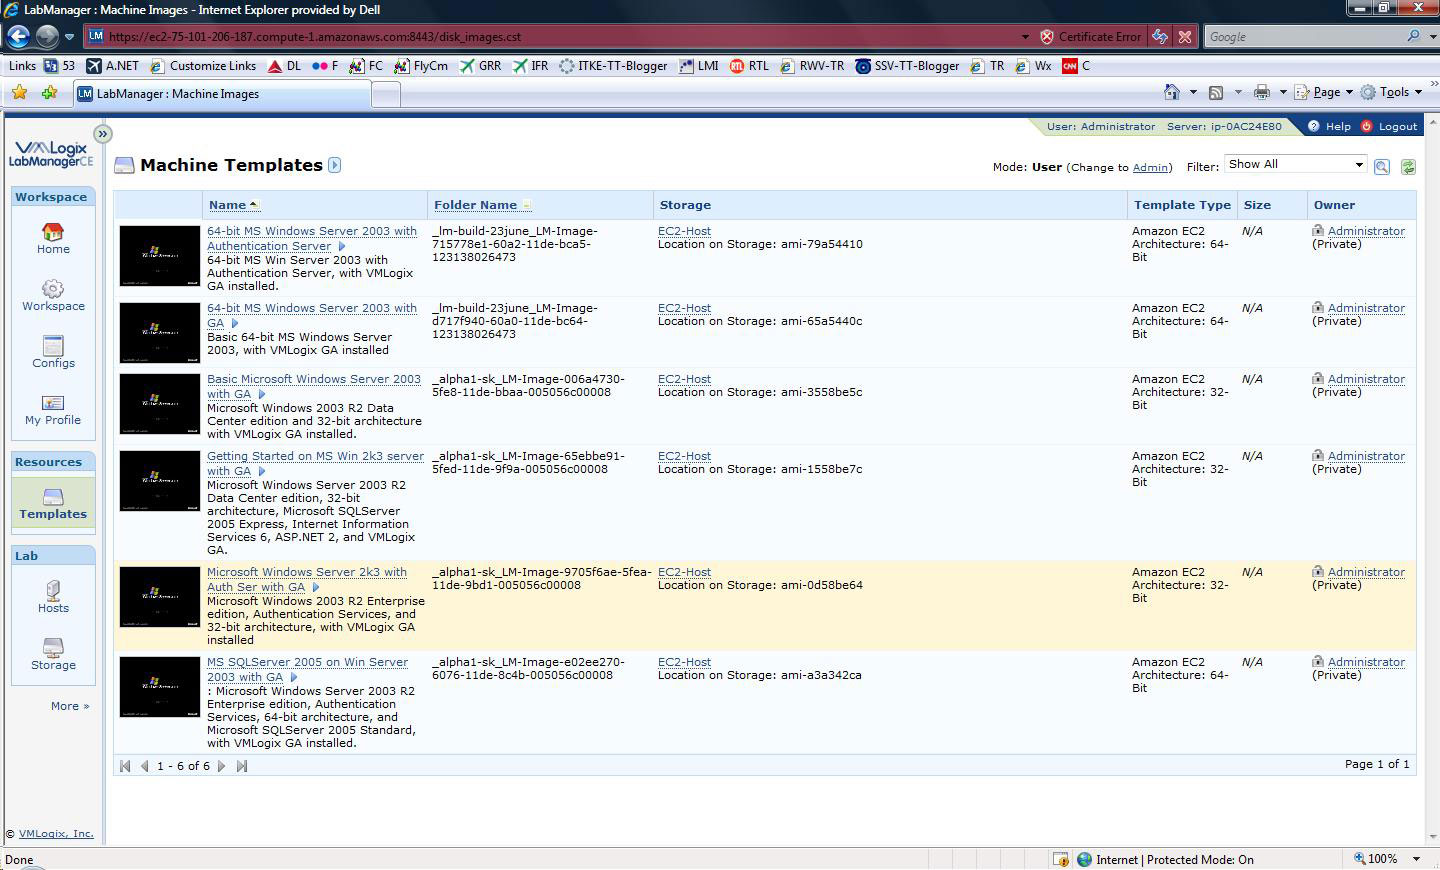Open the FlyCm favorites bar link
This screenshot has width=1440, height=870.
click(421, 66)
